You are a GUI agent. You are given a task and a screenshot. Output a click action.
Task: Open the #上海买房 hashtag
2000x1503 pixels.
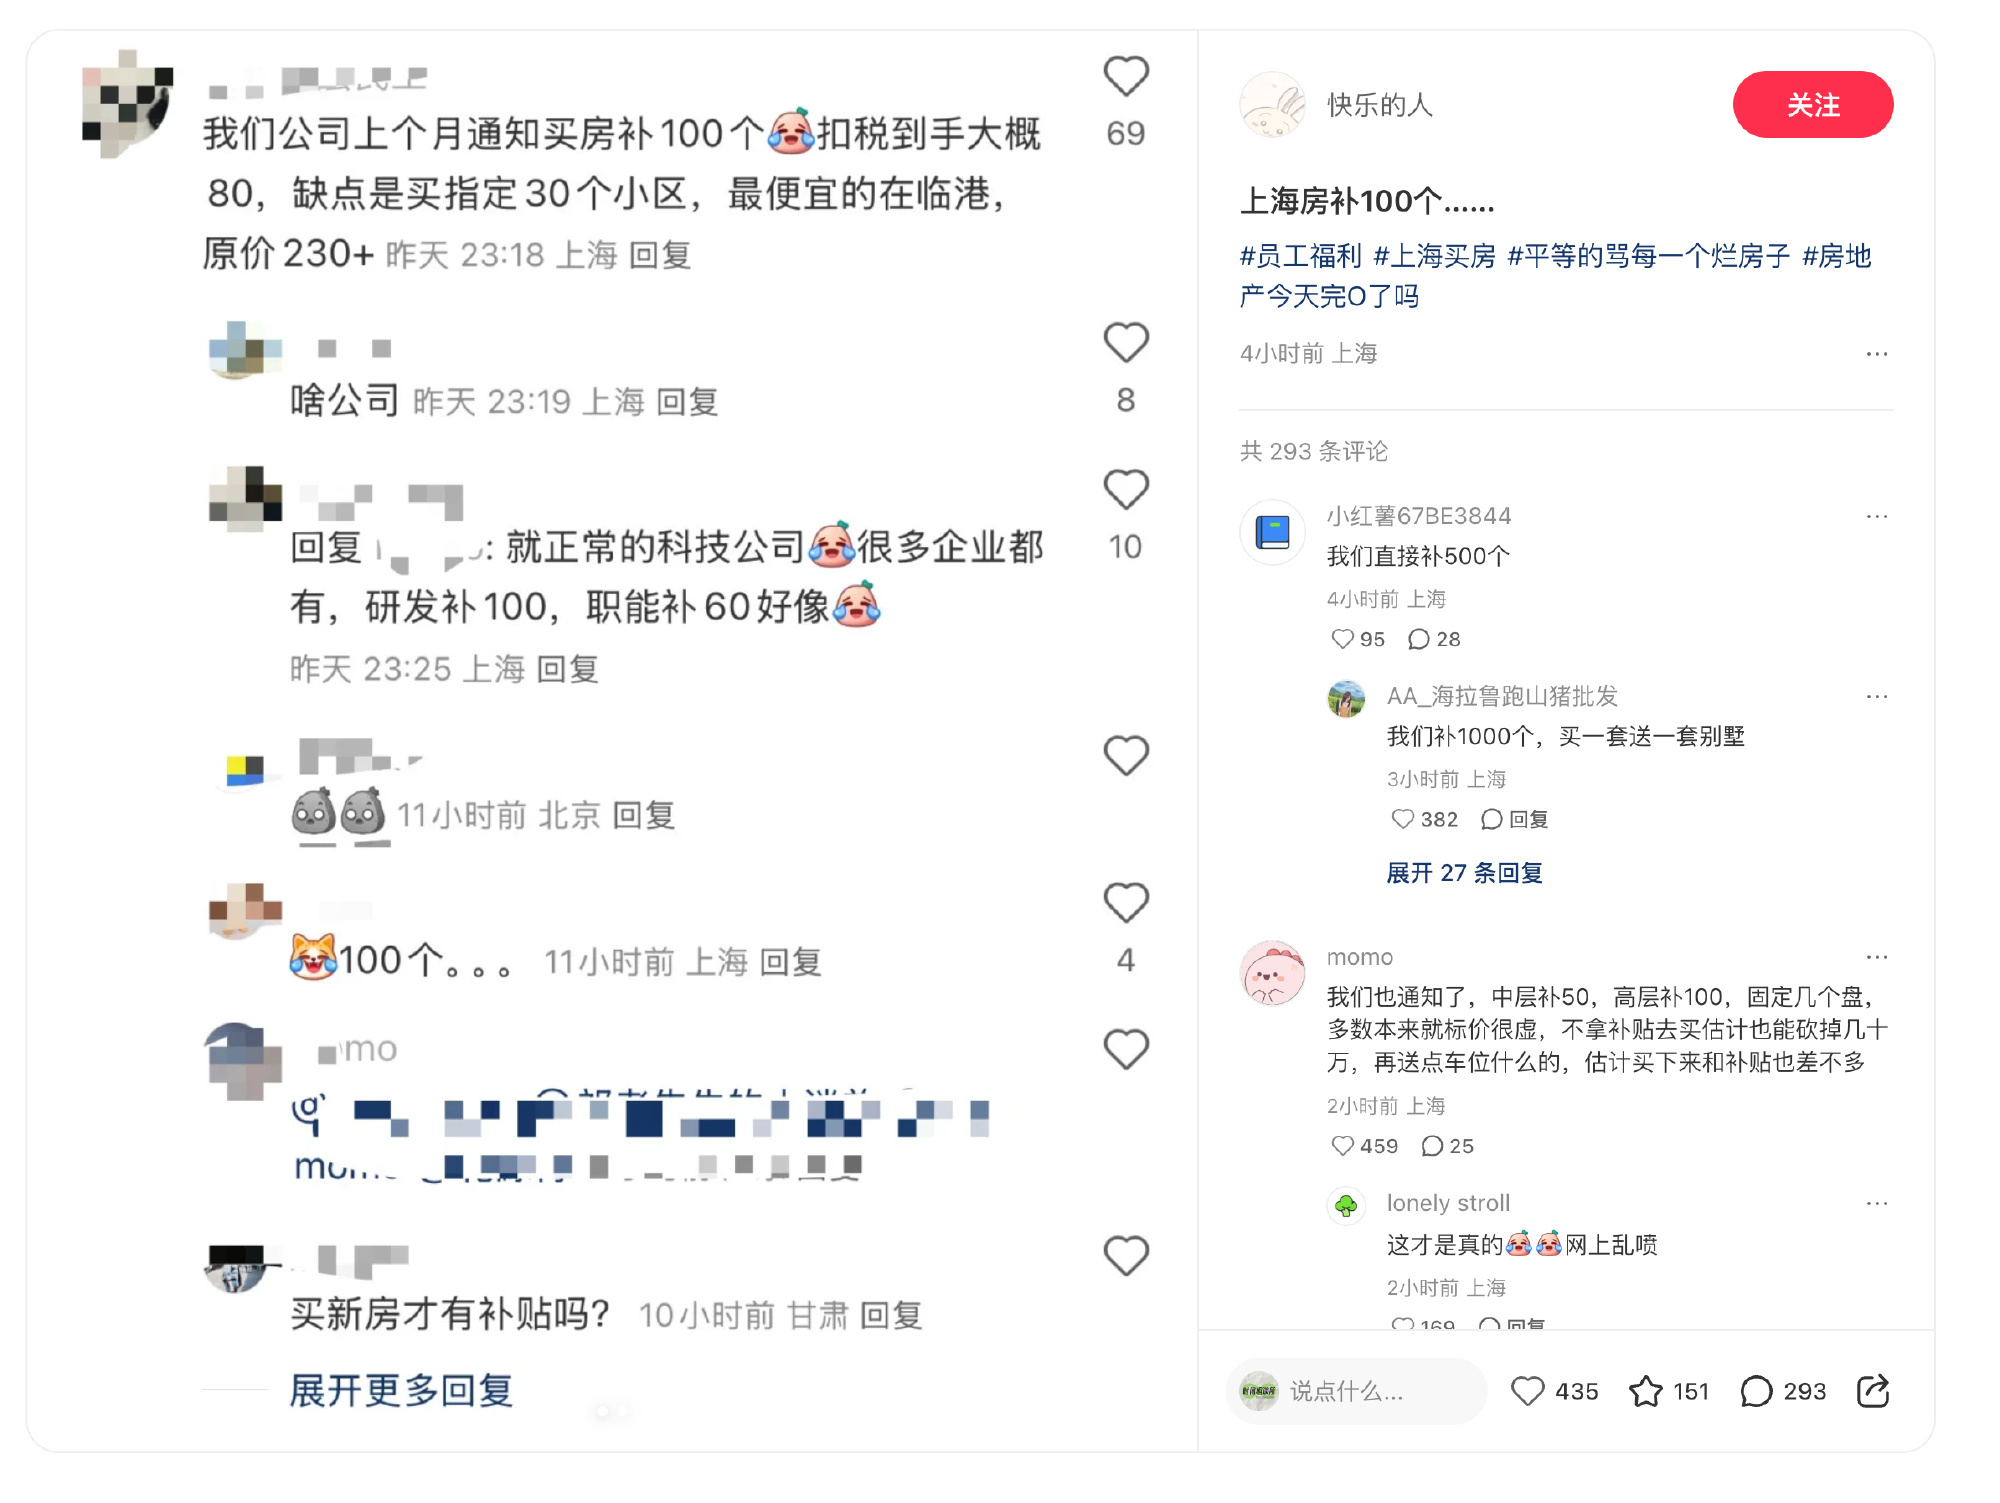1434,256
